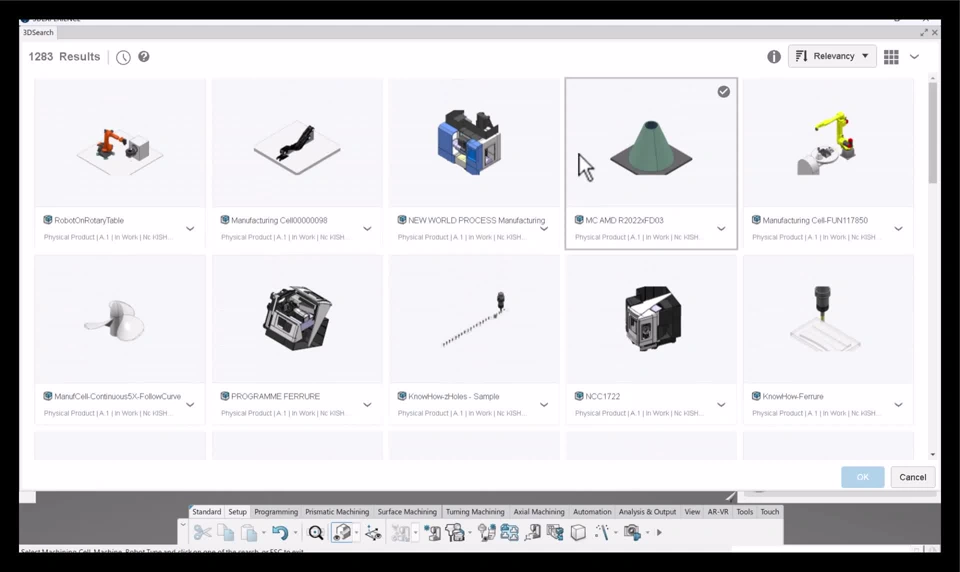The image size is (960, 572).
Task: Click the machining operations tree icon
Action: pos(555,533)
